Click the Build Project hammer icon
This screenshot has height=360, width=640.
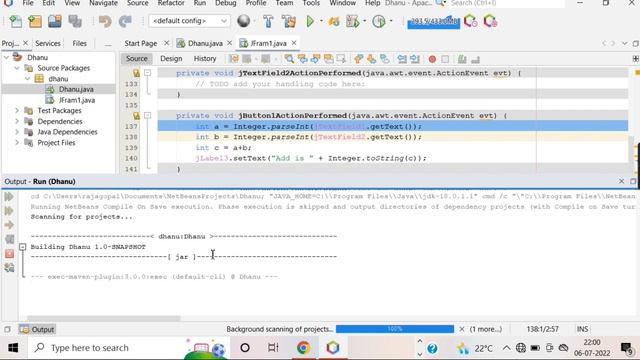268,21
